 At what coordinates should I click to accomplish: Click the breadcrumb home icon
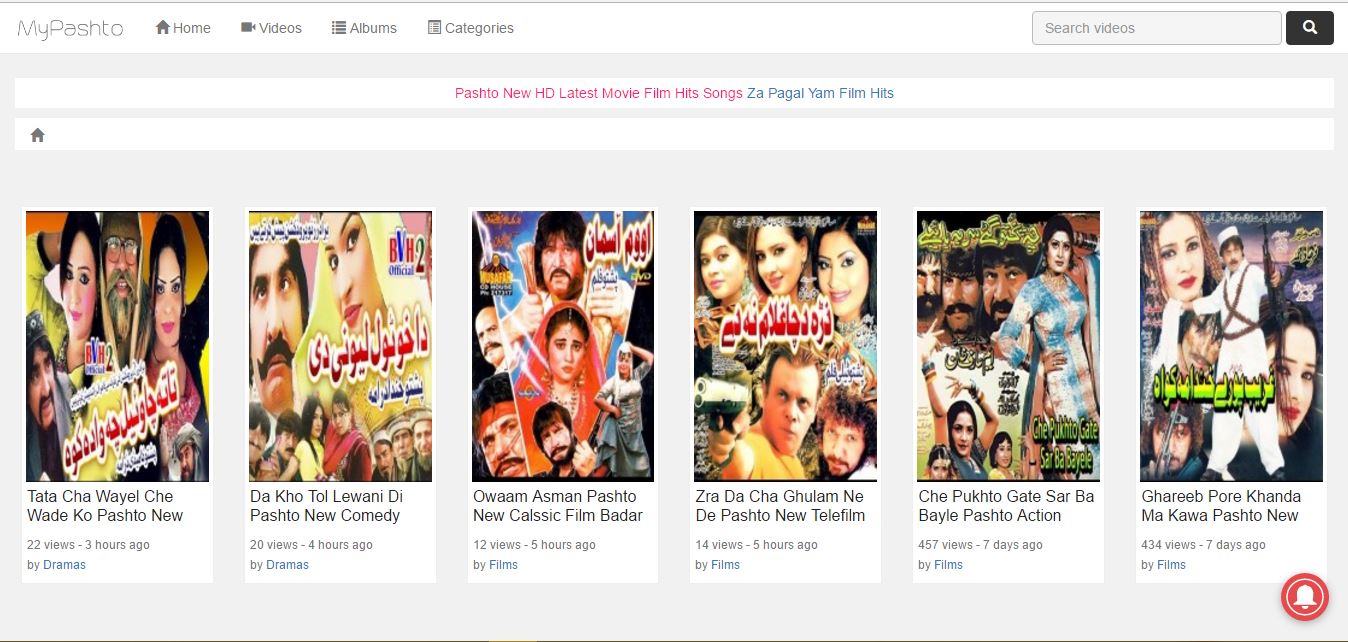[x=38, y=135]
